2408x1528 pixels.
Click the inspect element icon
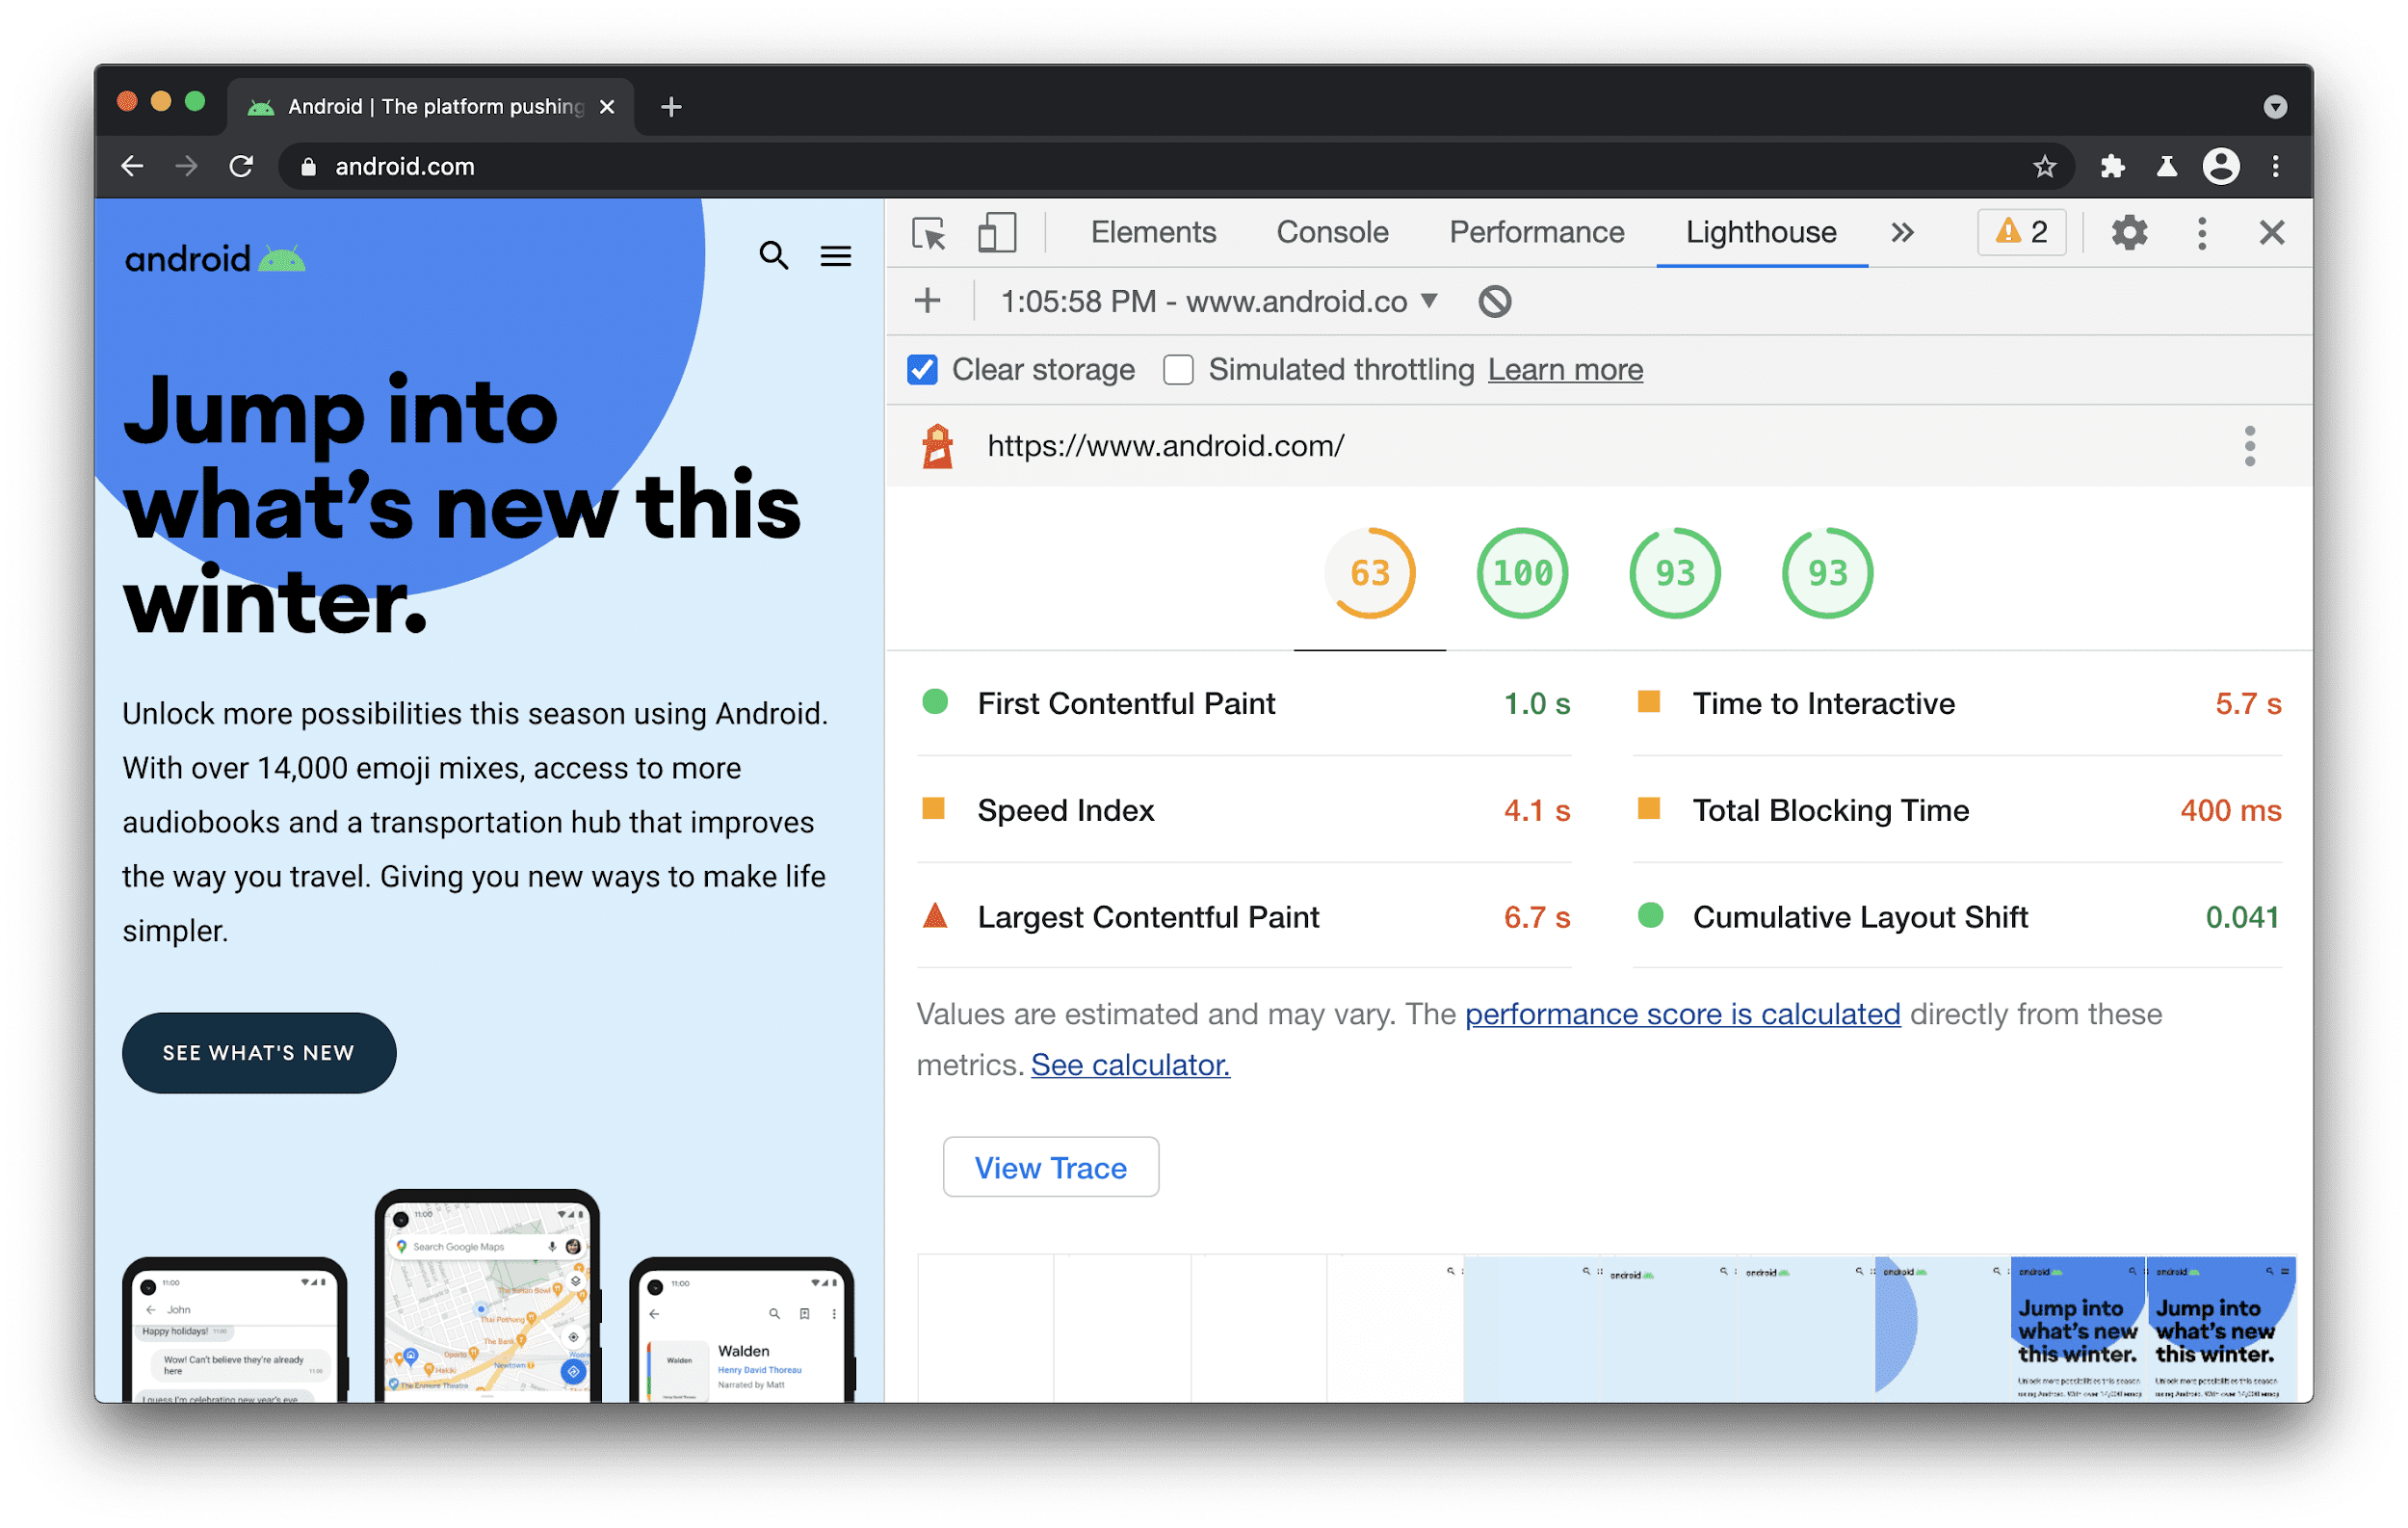930,233
